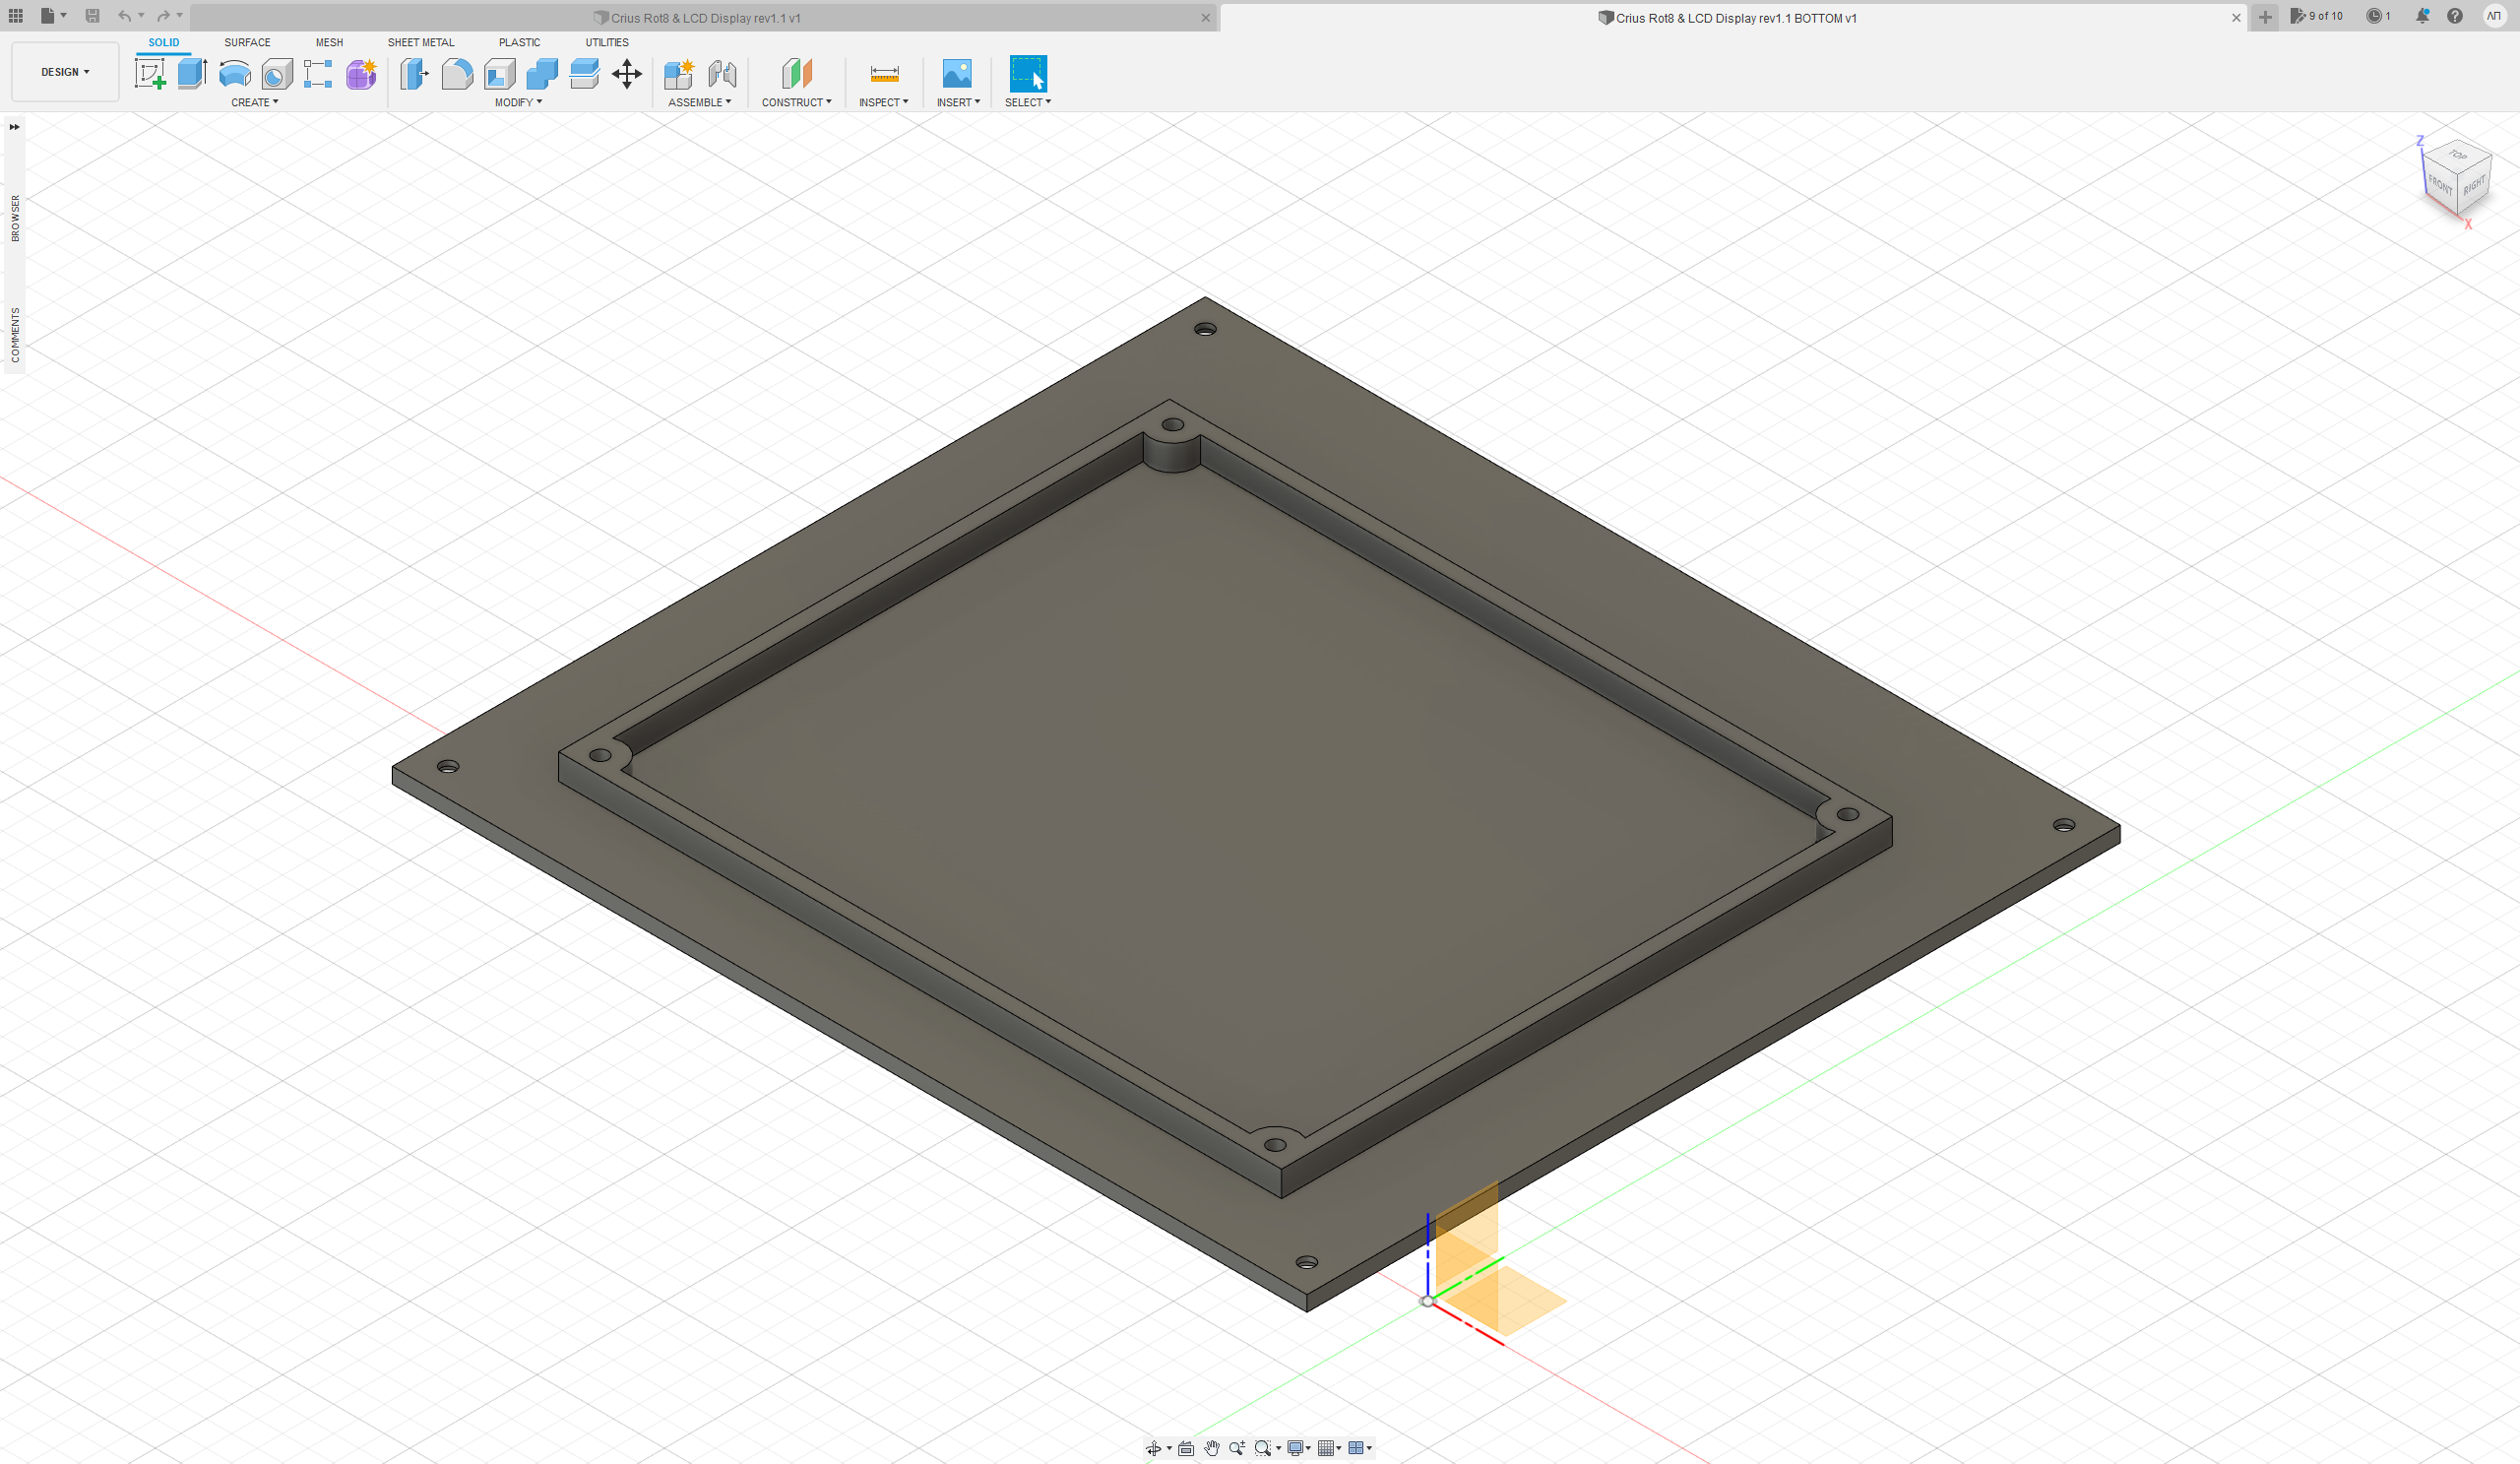Select the Orbit tool in navigation bar
Screen dimensions: 2520x1464
pos(1156,1447)
